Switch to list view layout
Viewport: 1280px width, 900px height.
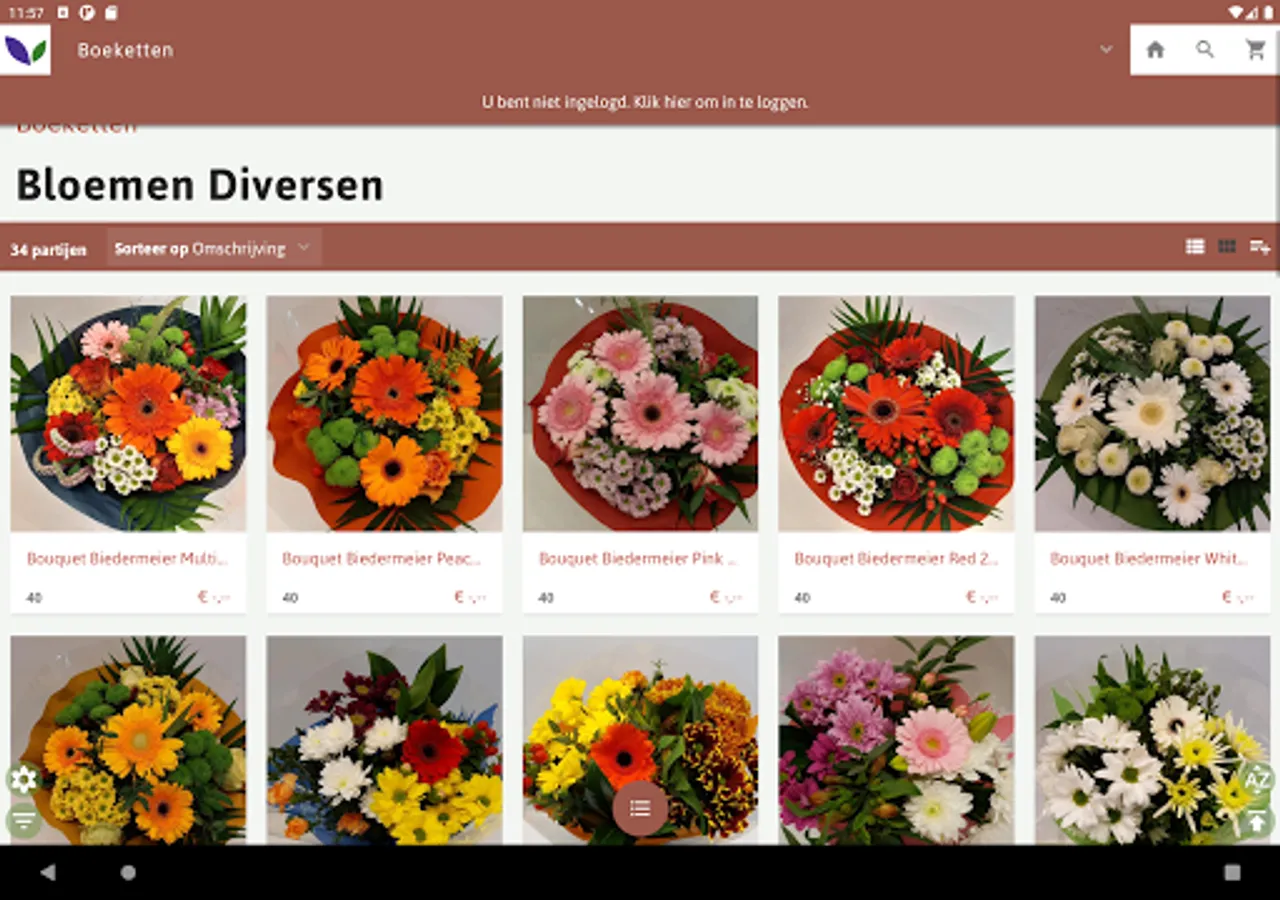(1195, 247)
